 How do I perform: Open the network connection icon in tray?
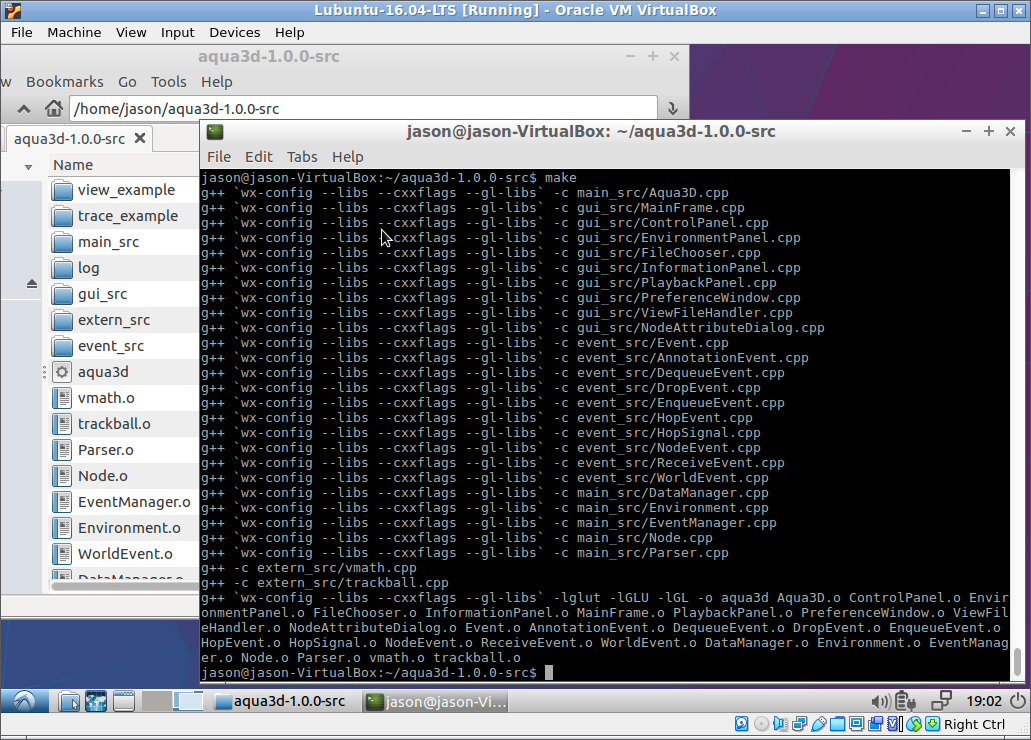click(x=942, y=701)
